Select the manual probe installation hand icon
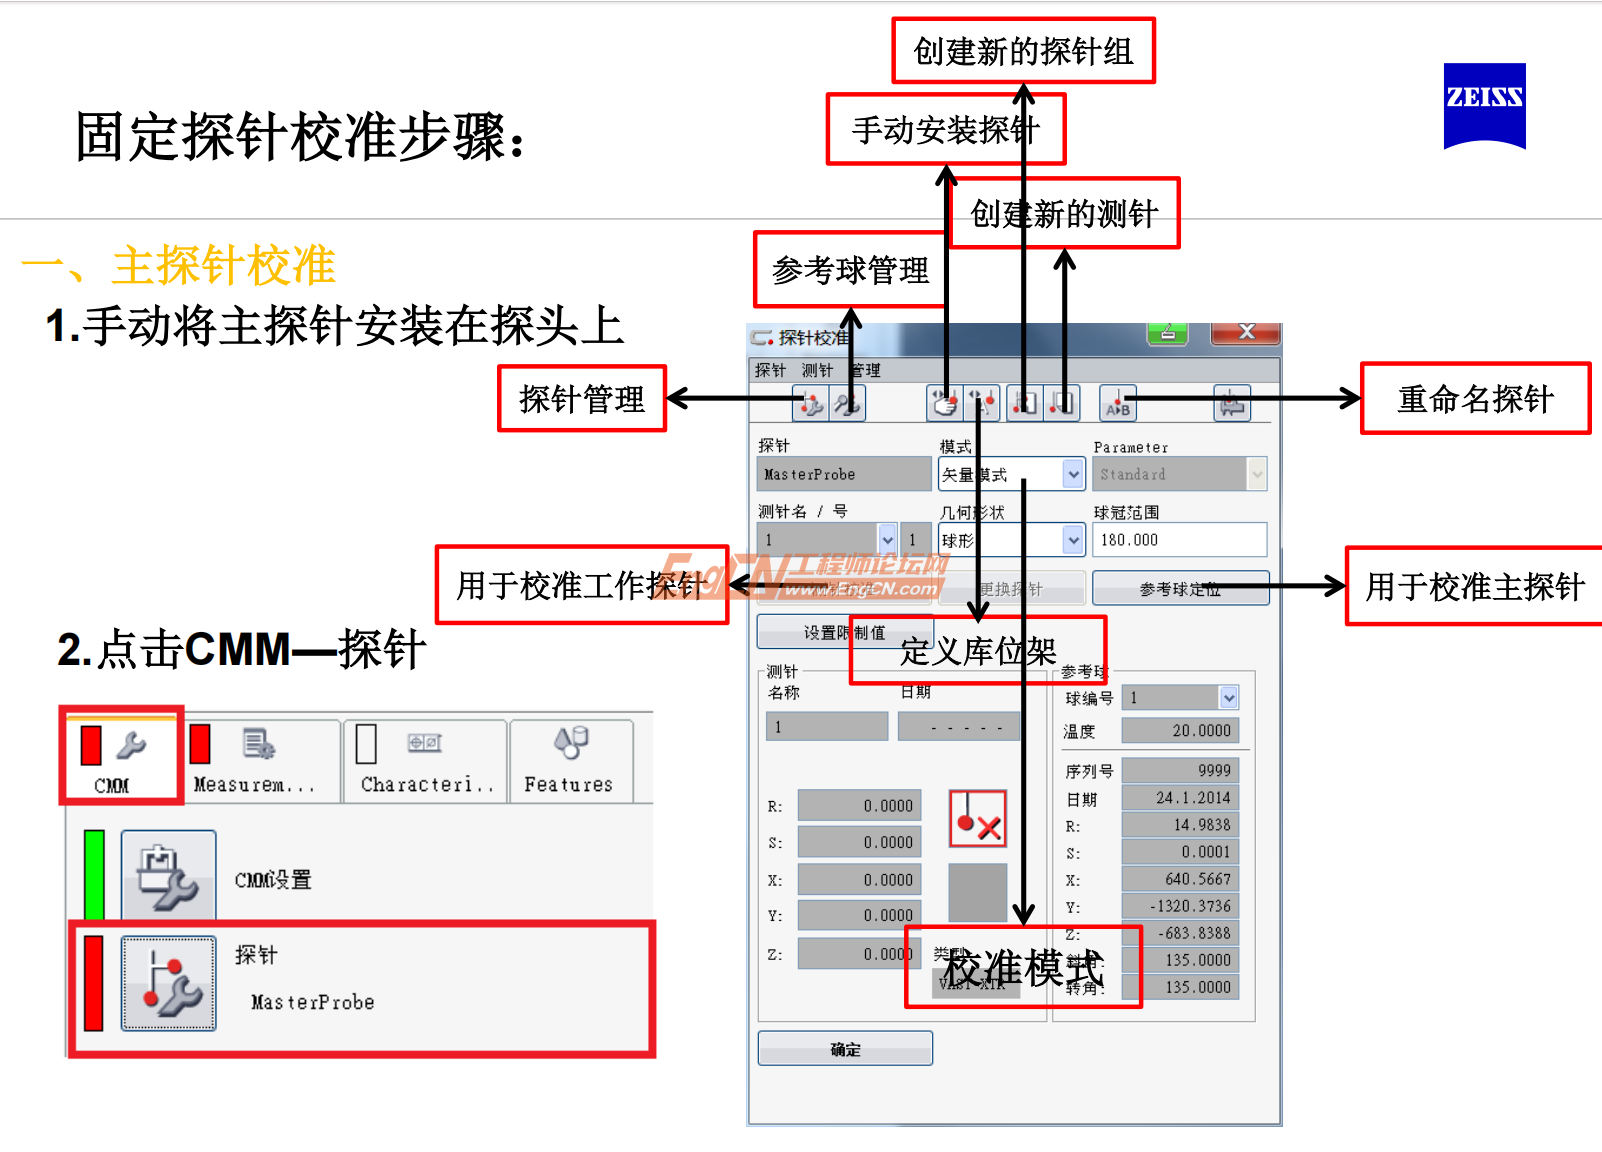Image resolution: width=1602 pixels, height=1152 pixels. click(944, 404)
